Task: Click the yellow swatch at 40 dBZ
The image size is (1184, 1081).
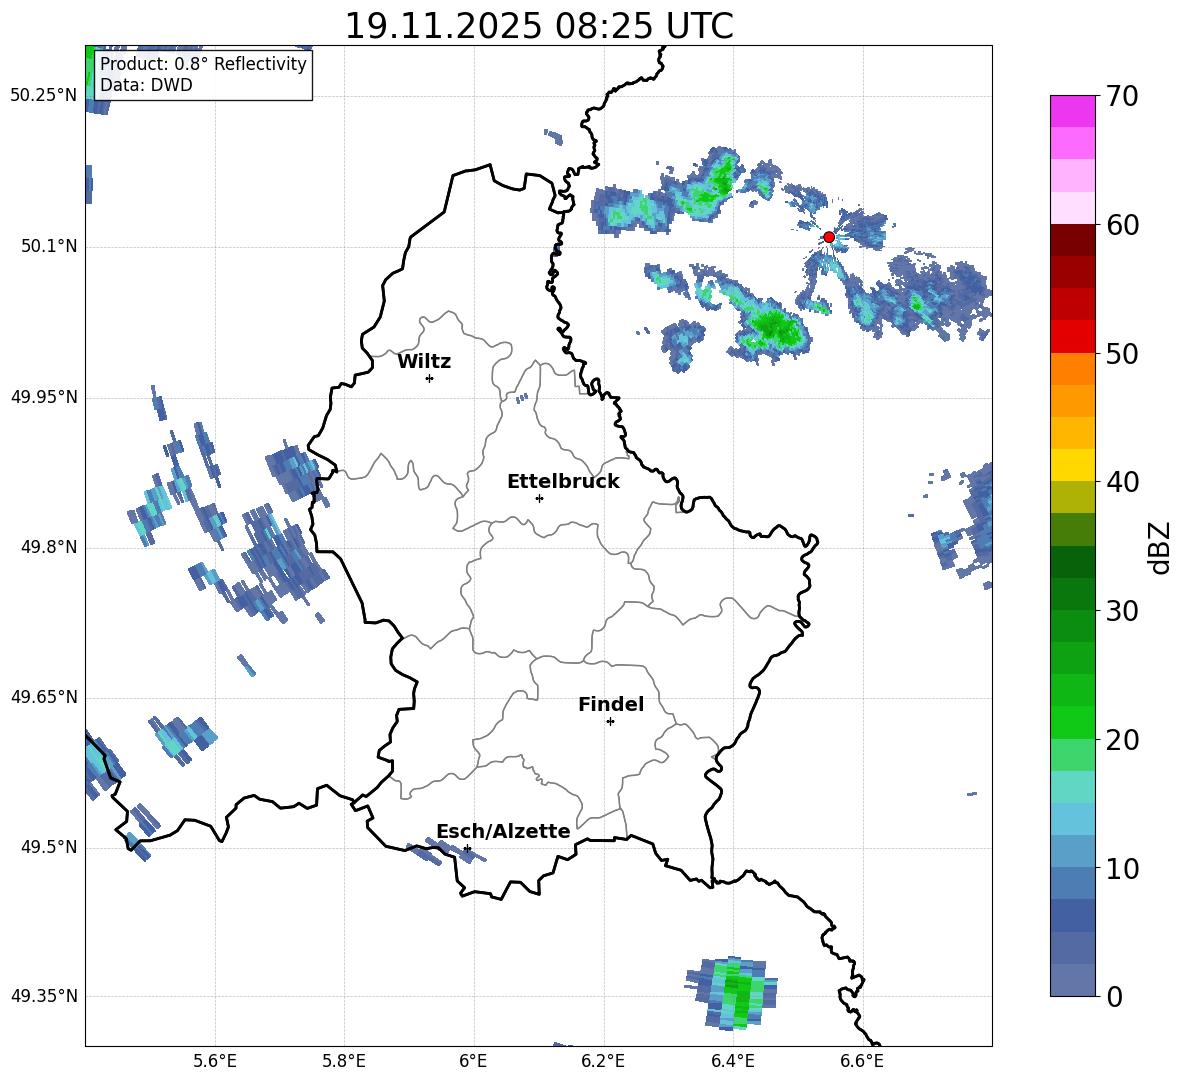Action: 1072,465
